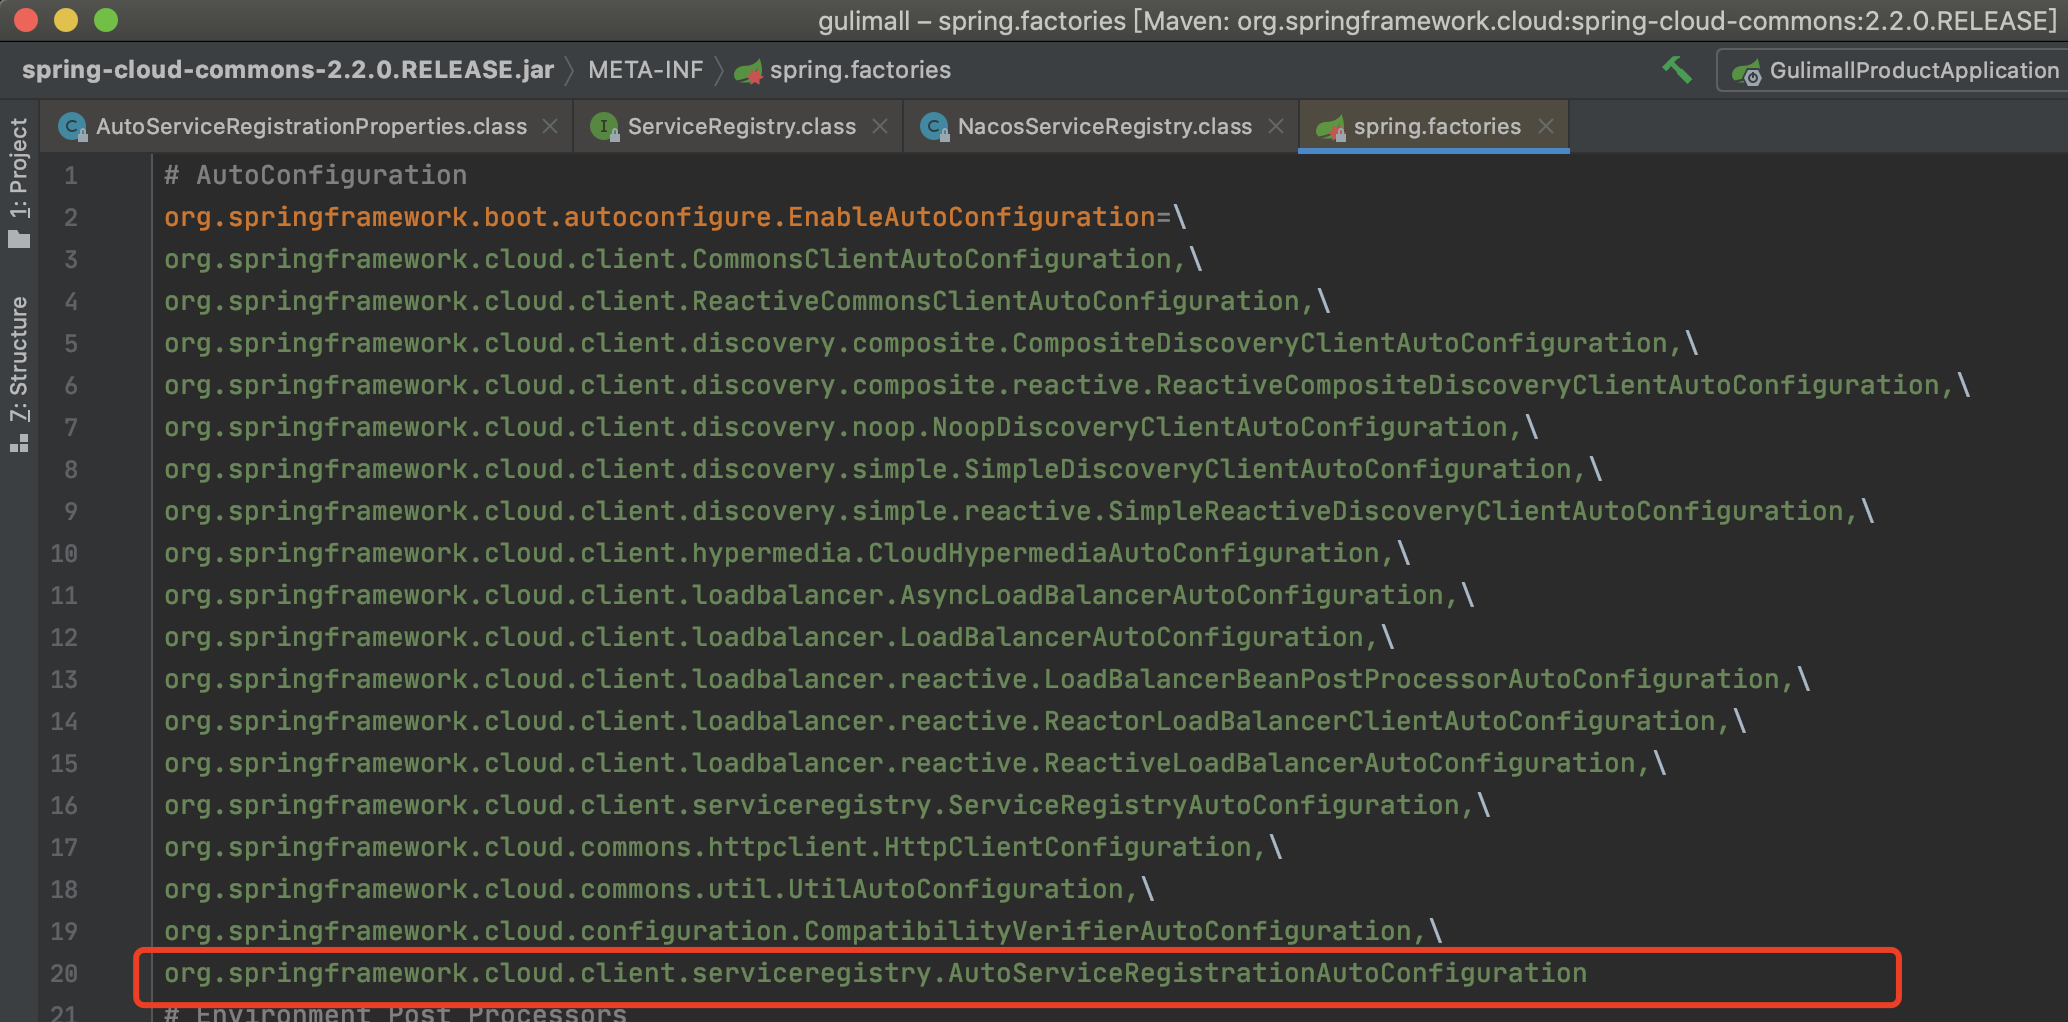This screenshot has width=2068, height=1022.
Task: Click the AutoServiceRegistrationAutoConfiguration entry
Action: [876, 973]
